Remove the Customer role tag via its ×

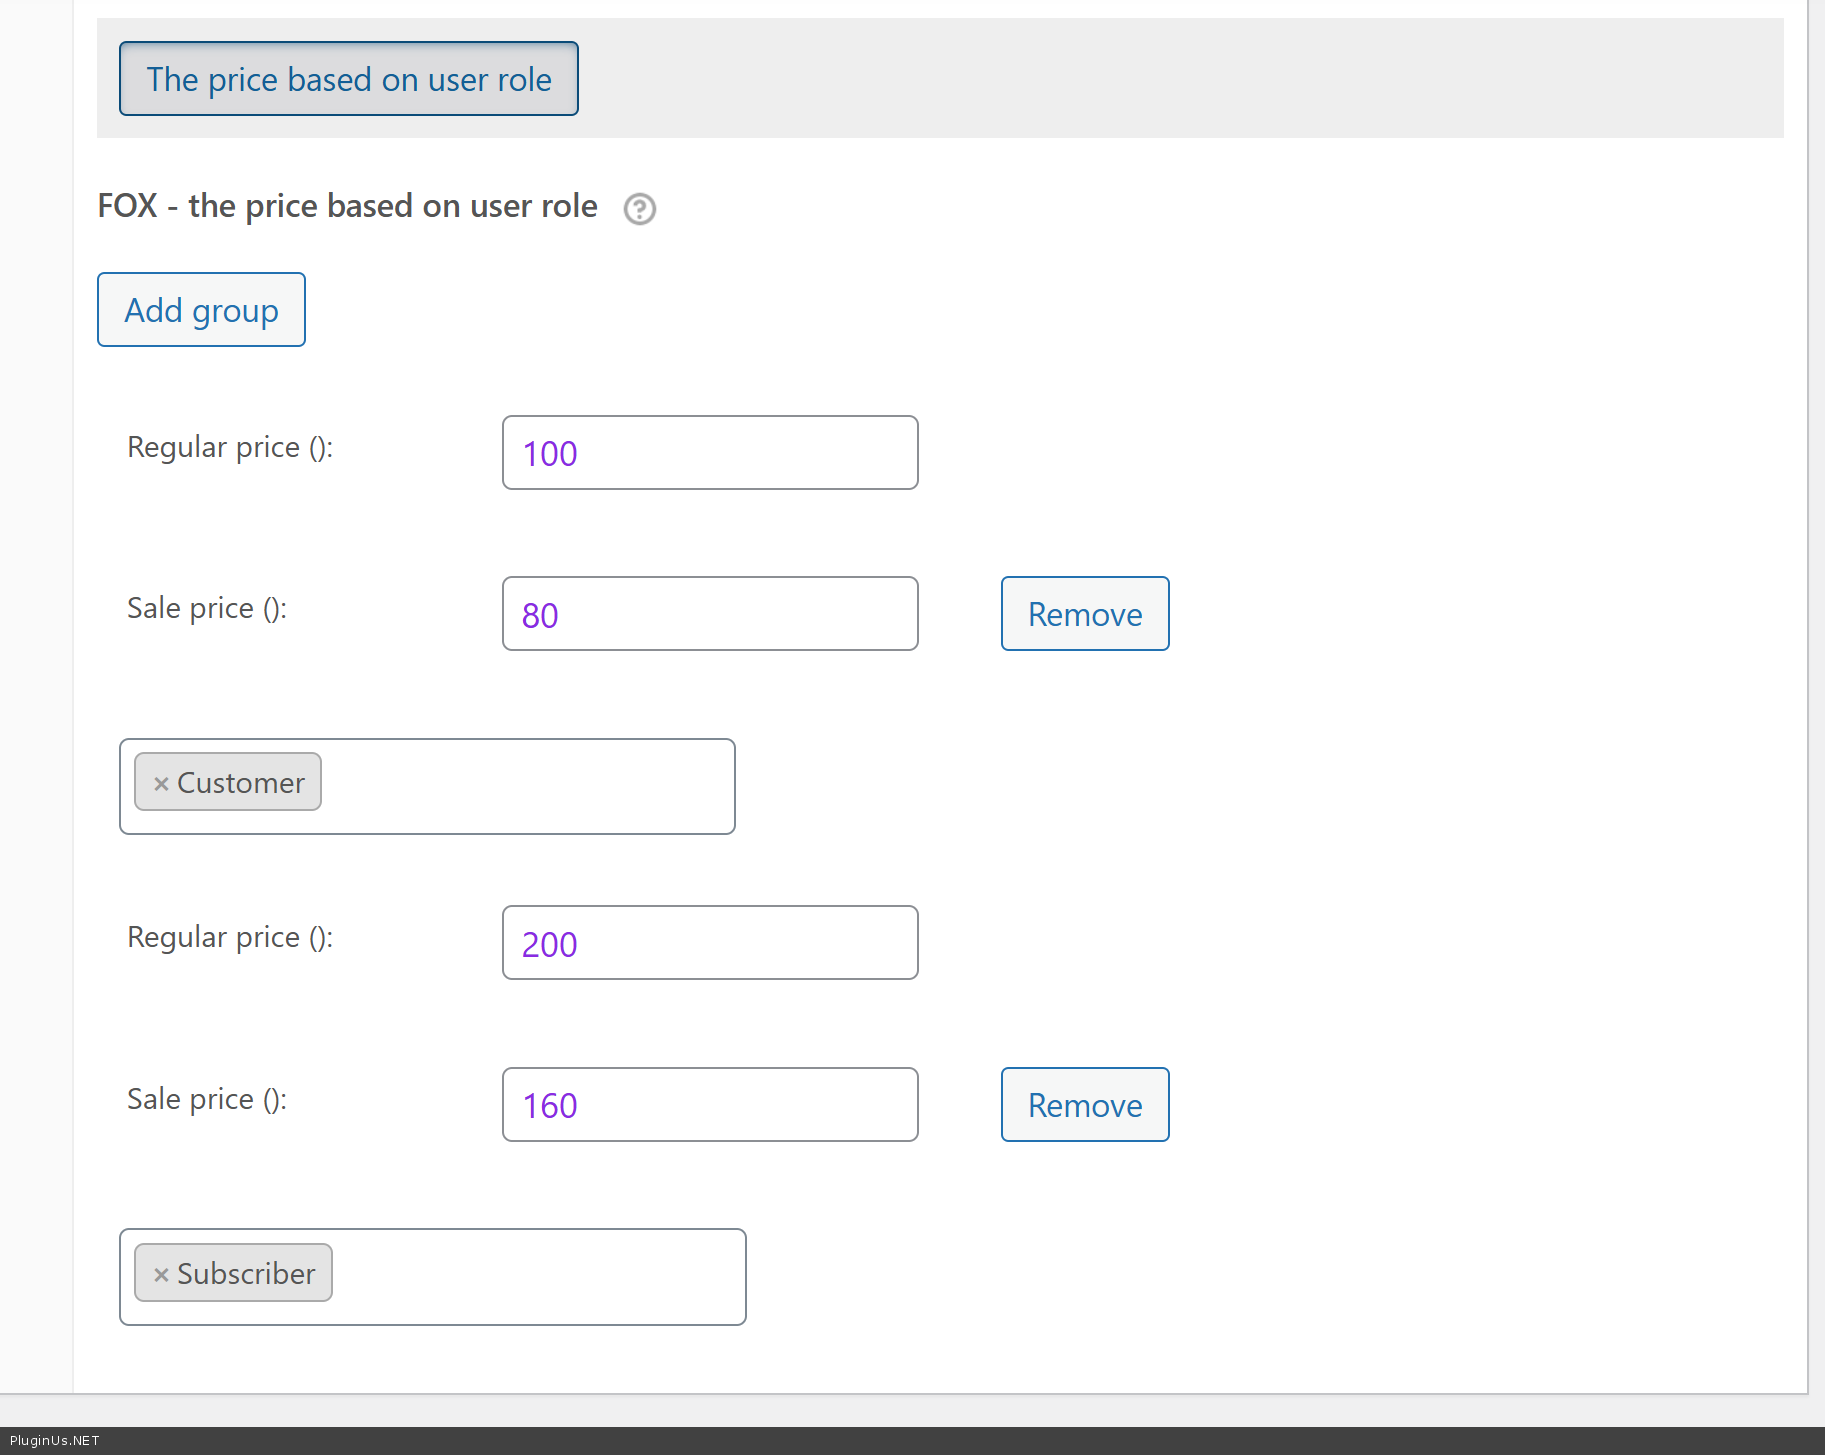161,784
